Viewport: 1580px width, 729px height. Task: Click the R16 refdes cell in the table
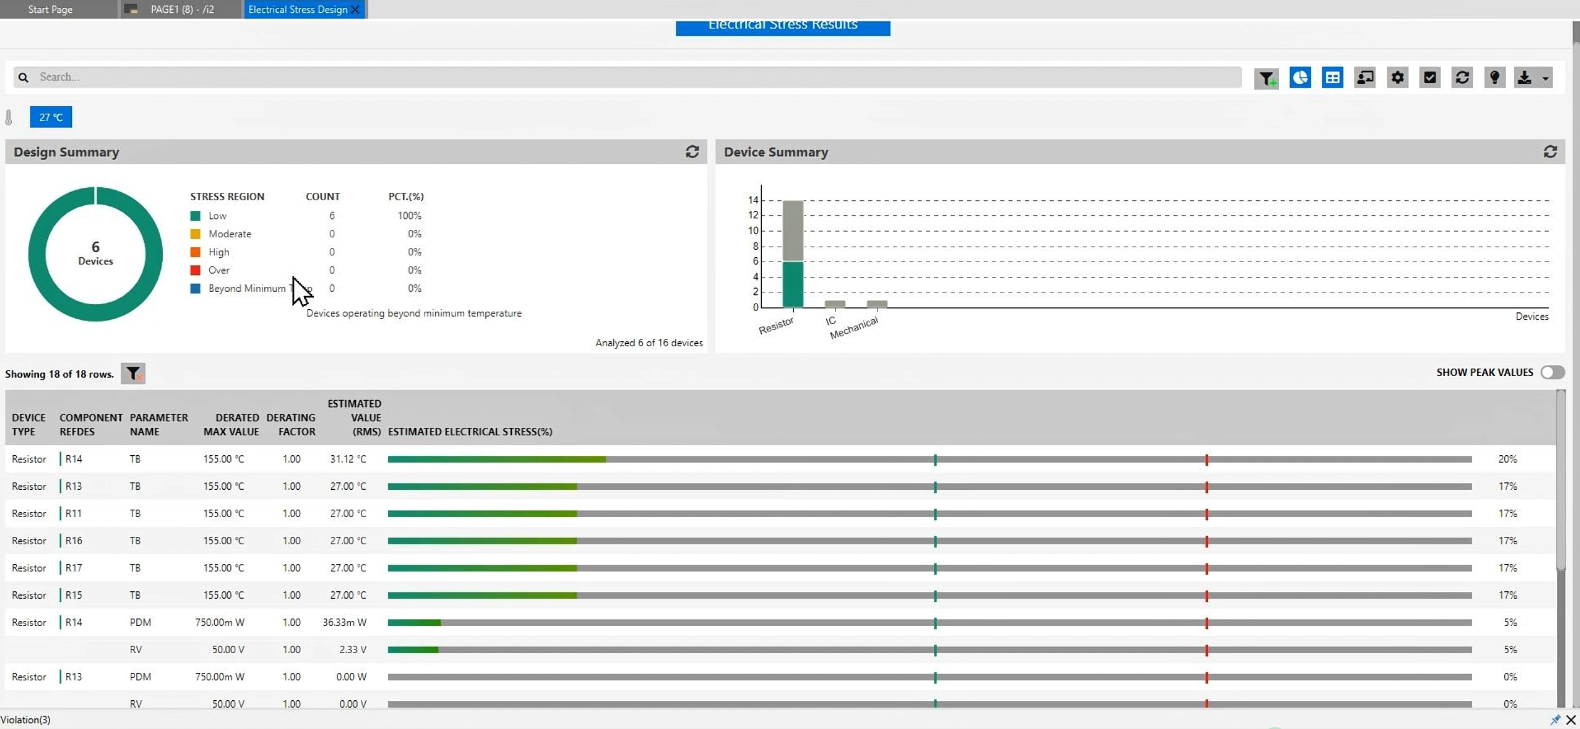point(74,541)
